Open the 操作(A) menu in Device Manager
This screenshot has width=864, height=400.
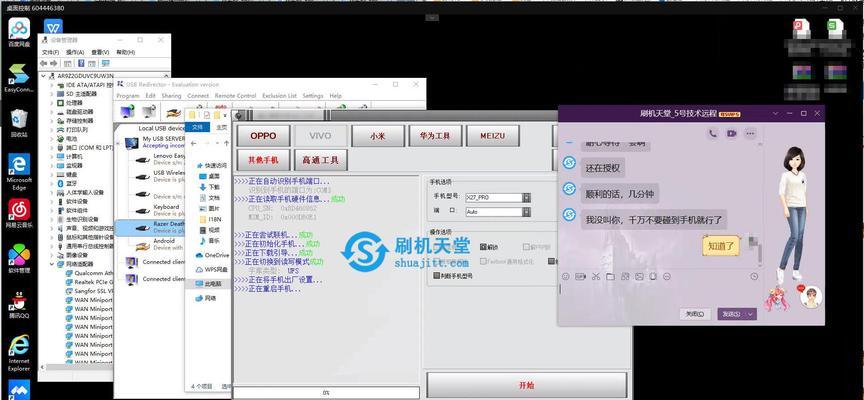(x=74, y=52)
